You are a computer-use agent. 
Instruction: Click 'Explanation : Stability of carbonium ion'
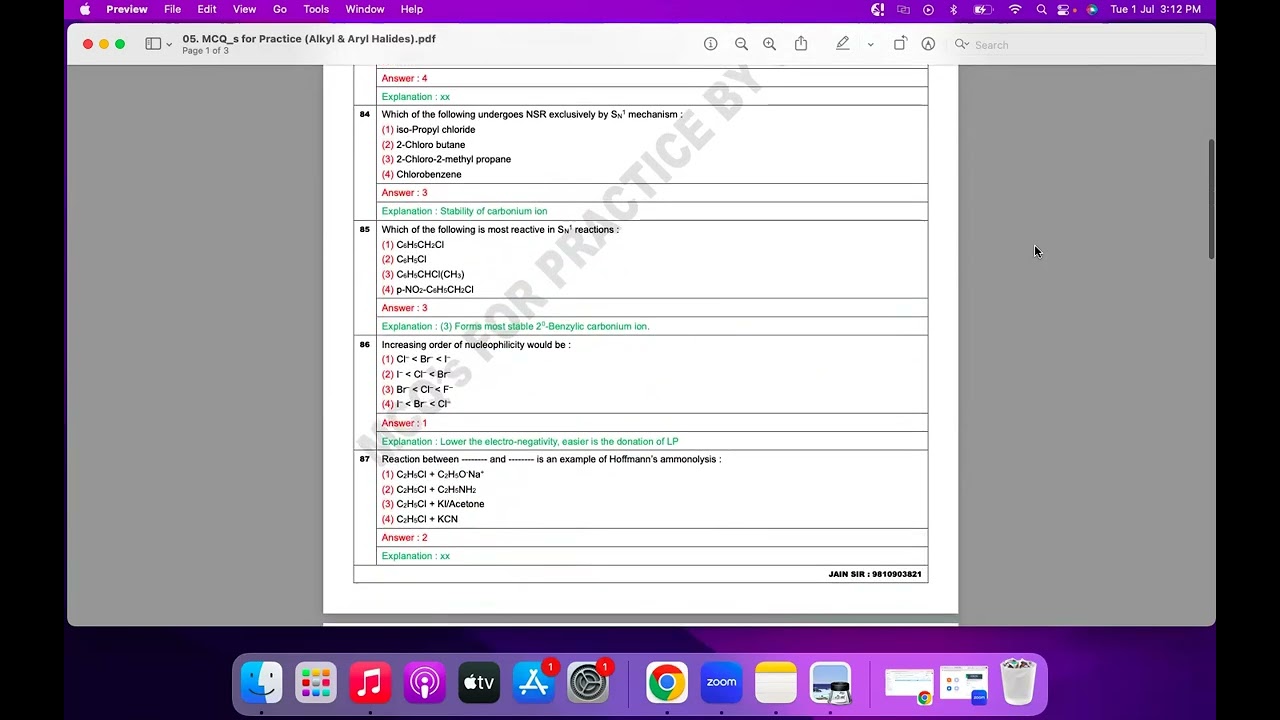[464, 211]
